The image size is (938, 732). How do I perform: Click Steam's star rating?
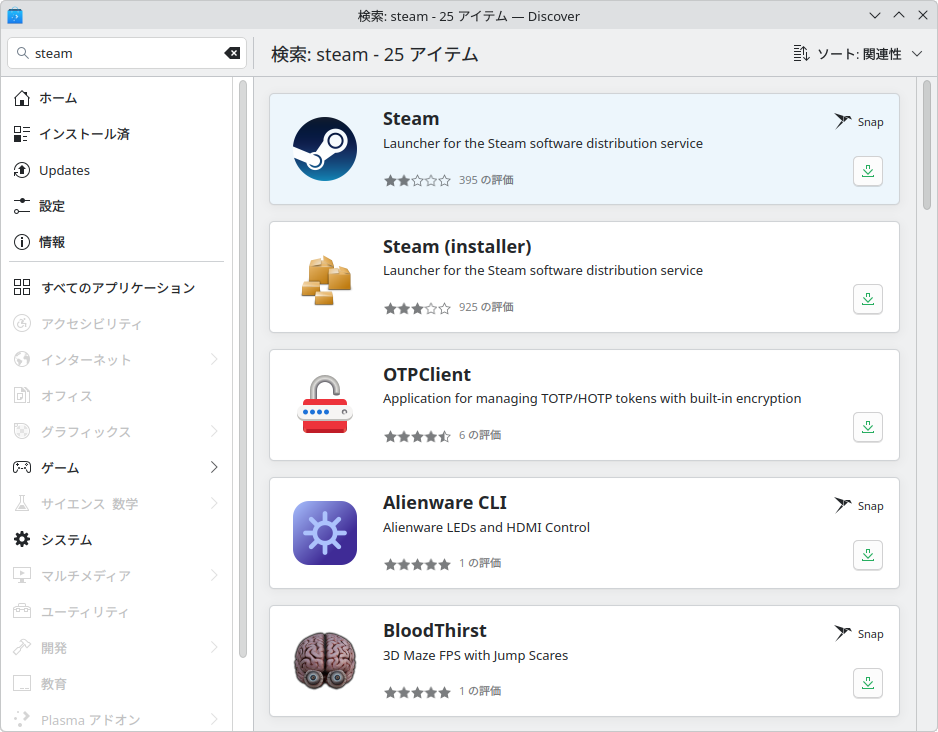417,180
